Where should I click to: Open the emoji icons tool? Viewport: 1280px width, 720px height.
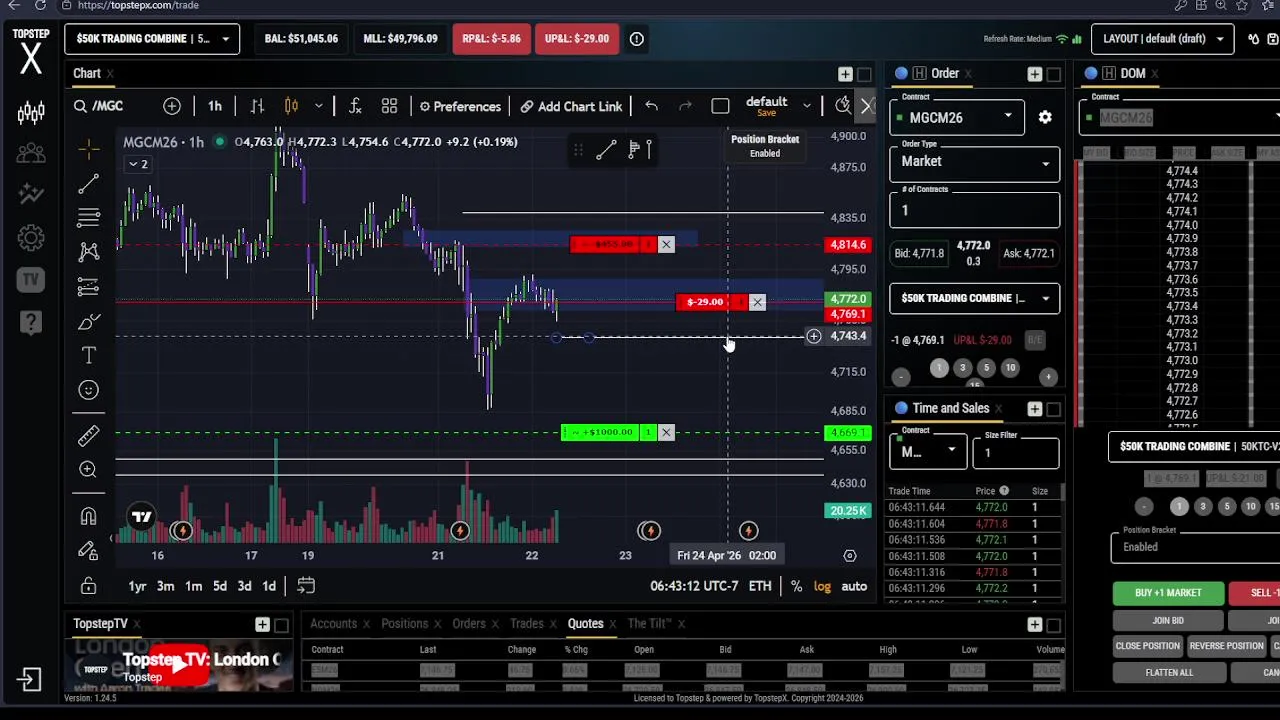[89, 390]
